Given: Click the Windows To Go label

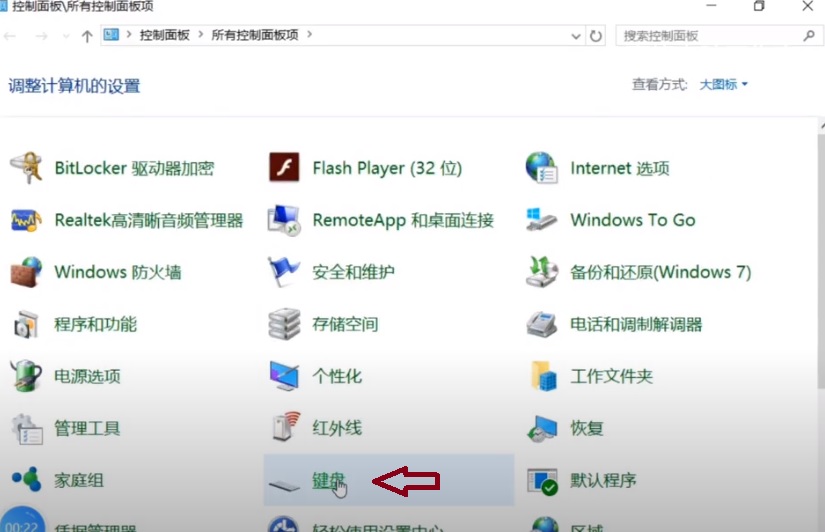Looking at the screenshot, I should click(633, 220).
